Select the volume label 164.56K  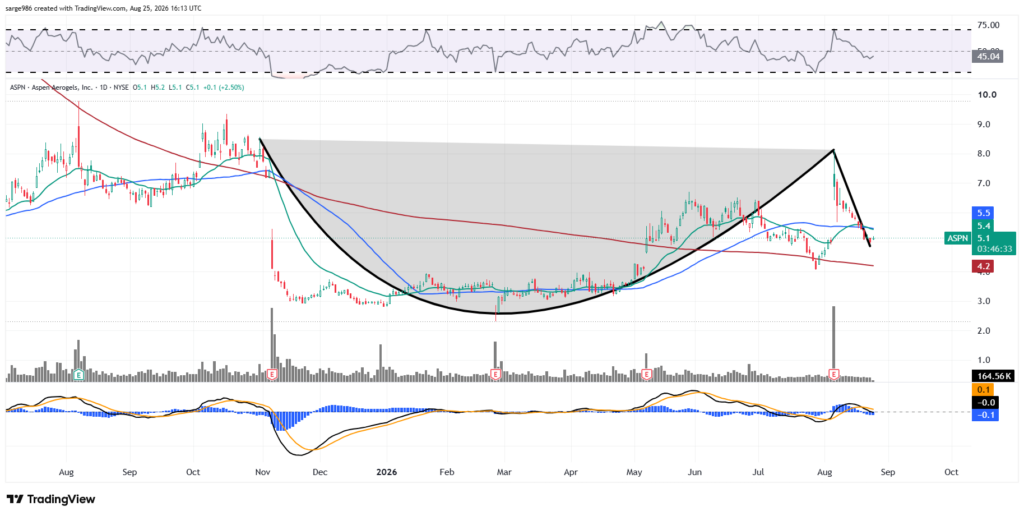[994, 376]
